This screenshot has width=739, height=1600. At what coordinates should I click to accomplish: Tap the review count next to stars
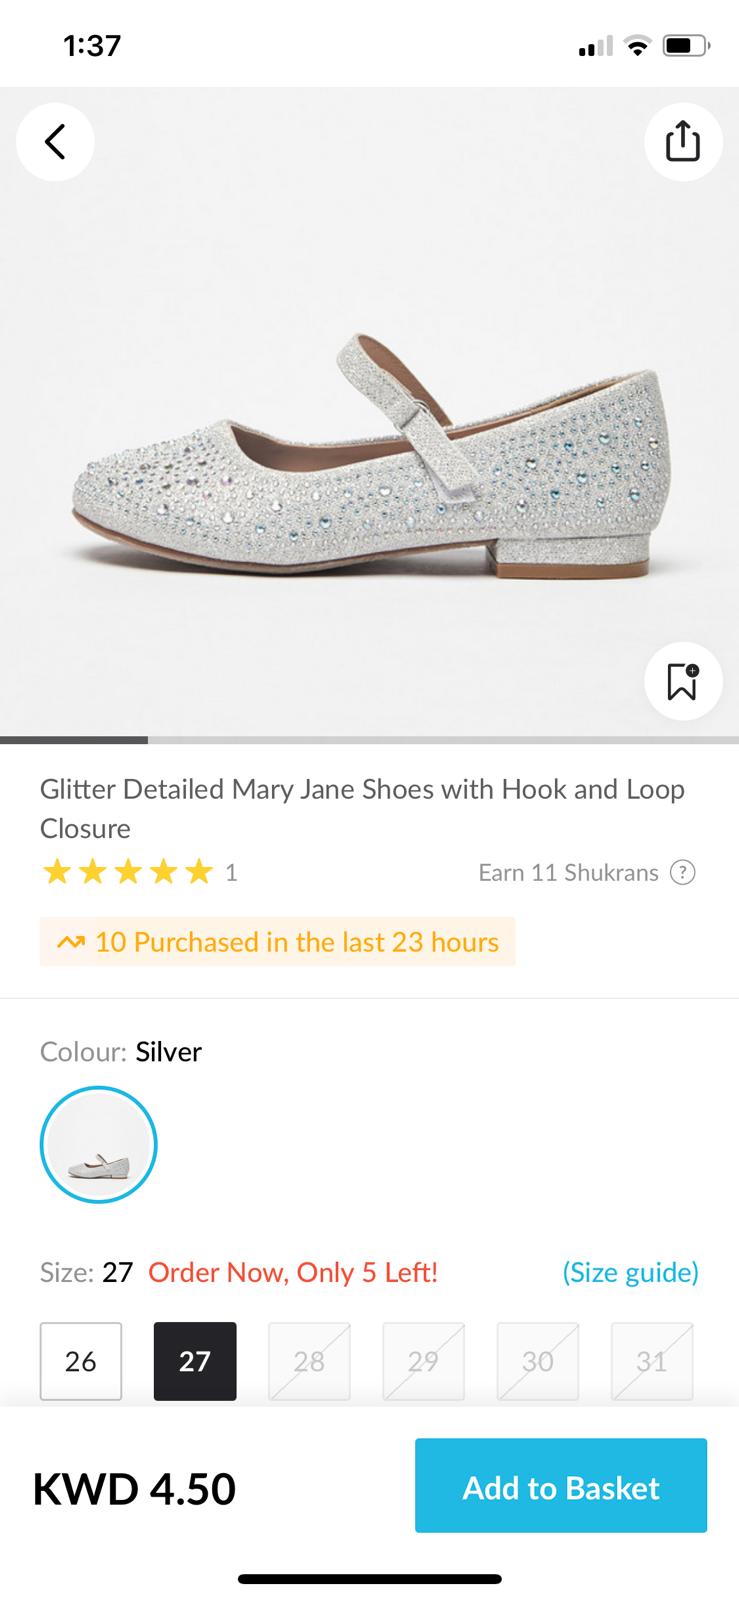(x=231, y=873)
